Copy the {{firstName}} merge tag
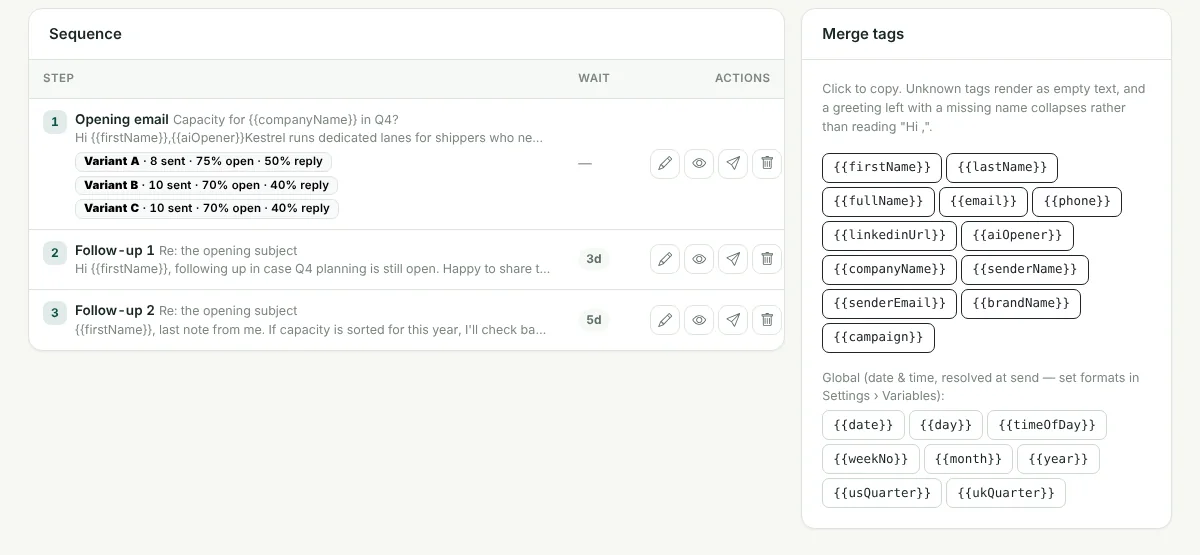Image resolution: width=1200 pixels, height=555 pixels. (x=882, y=167)
